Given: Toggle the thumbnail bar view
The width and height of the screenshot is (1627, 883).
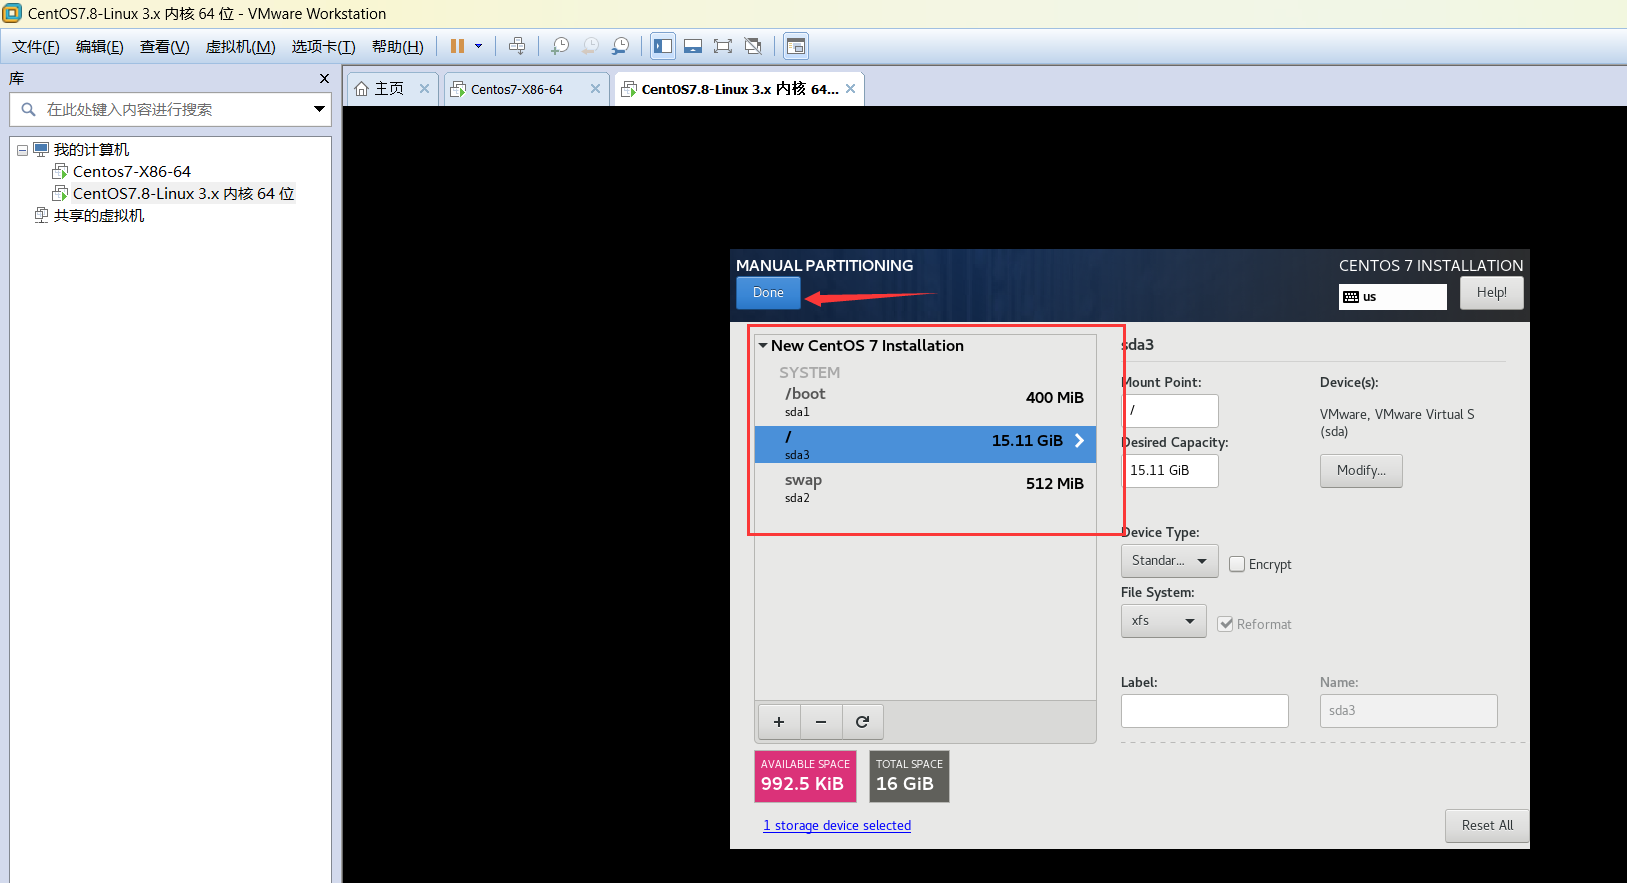Looking at the screenshot, I should pyautogui.click(x=693, y=46).
